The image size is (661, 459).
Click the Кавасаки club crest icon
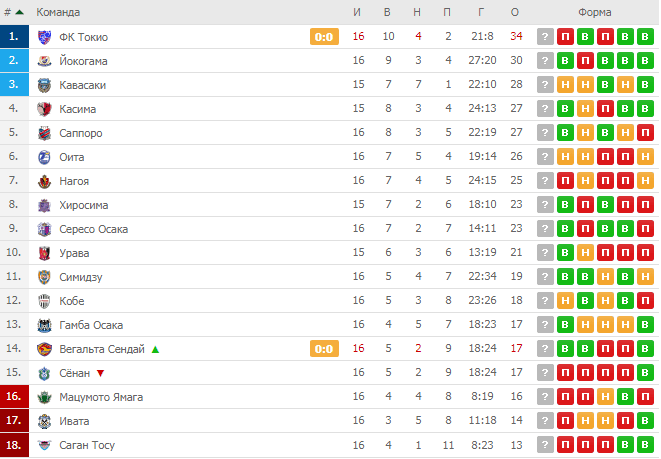coord(44,85)
